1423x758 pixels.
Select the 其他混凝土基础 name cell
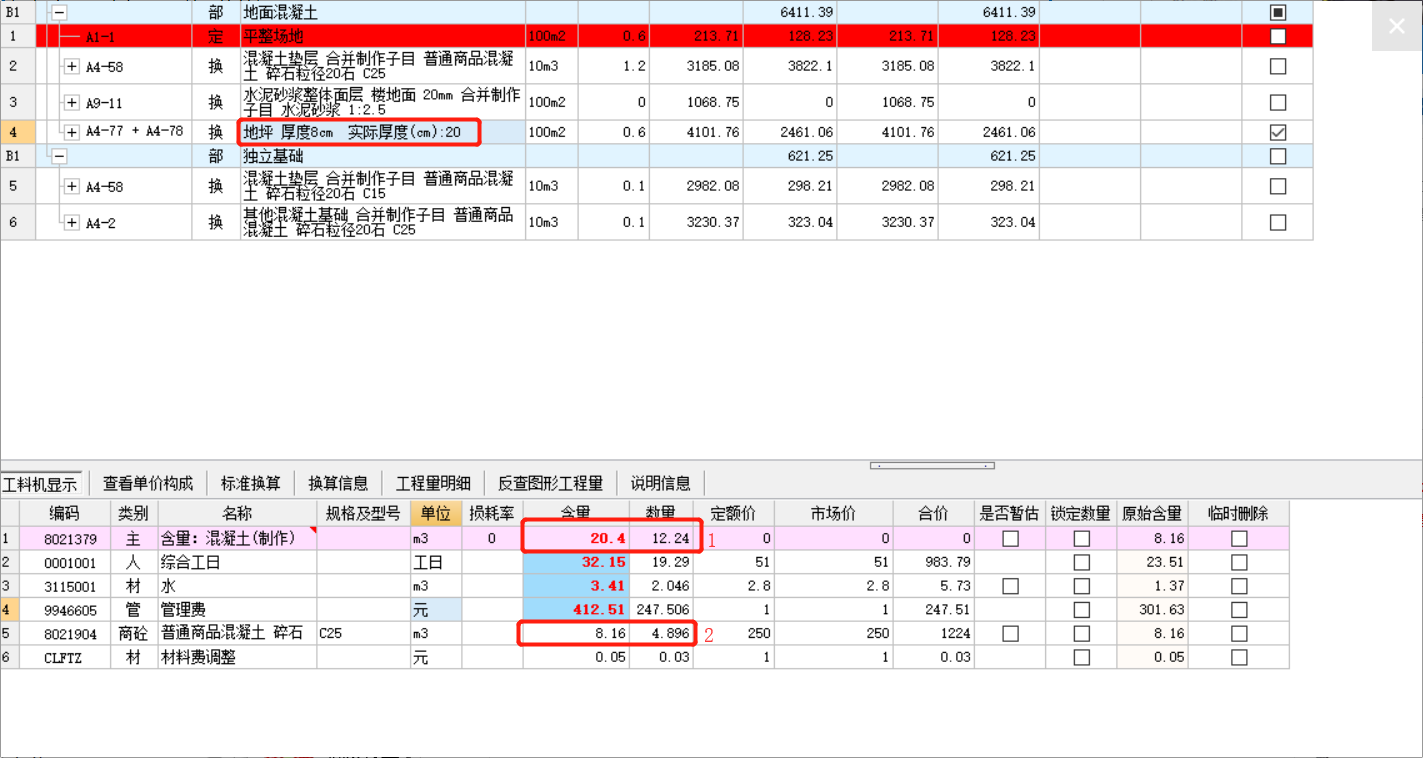pos(382,223)
